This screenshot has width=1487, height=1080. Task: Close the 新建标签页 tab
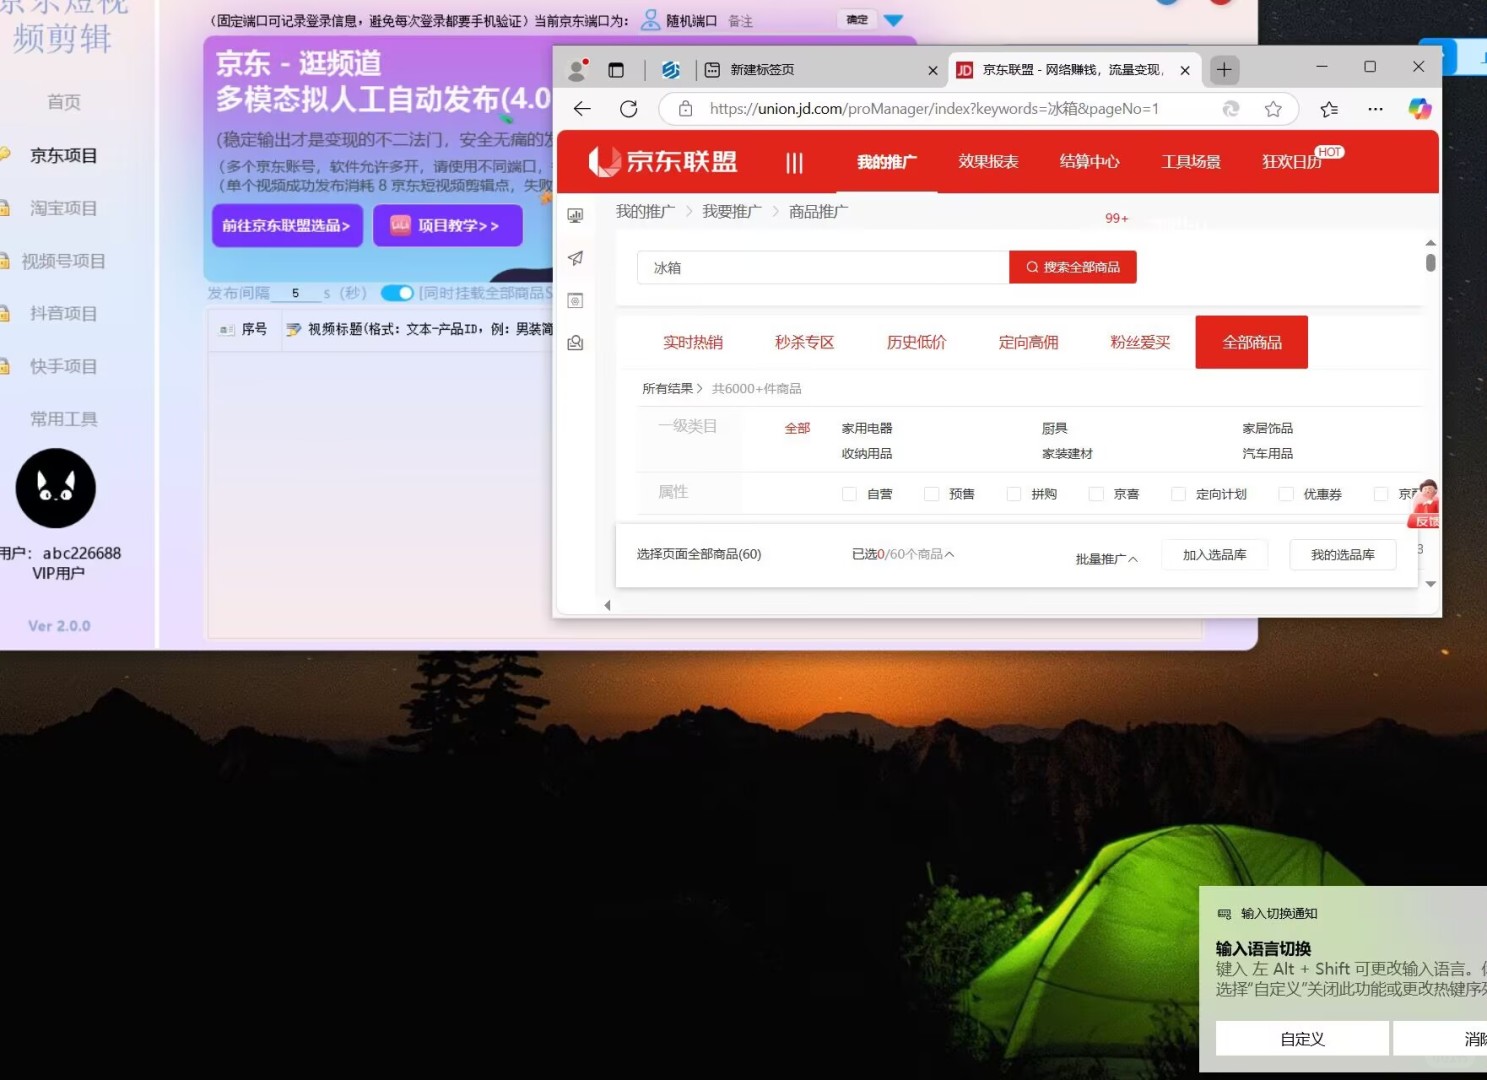[933, 70]
